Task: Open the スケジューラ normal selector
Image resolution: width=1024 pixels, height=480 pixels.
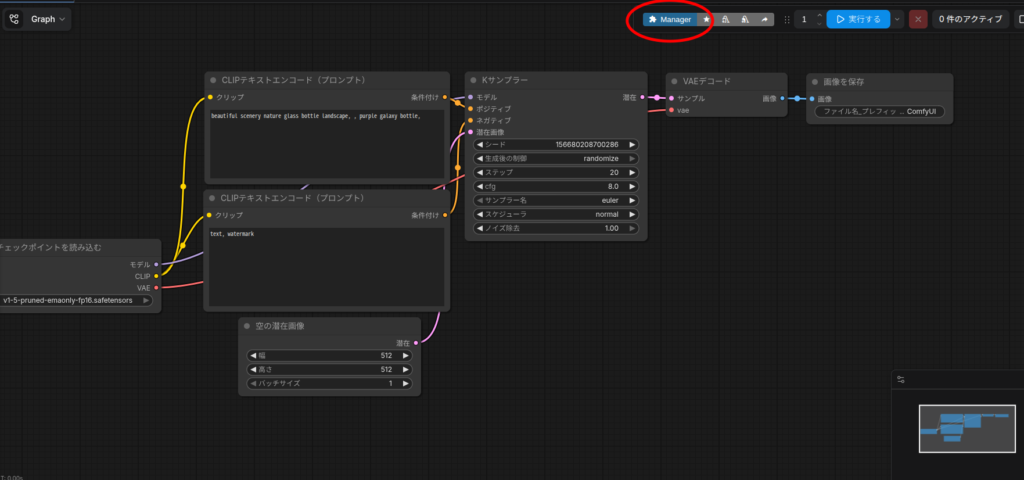Action: (x=556, y=214)
